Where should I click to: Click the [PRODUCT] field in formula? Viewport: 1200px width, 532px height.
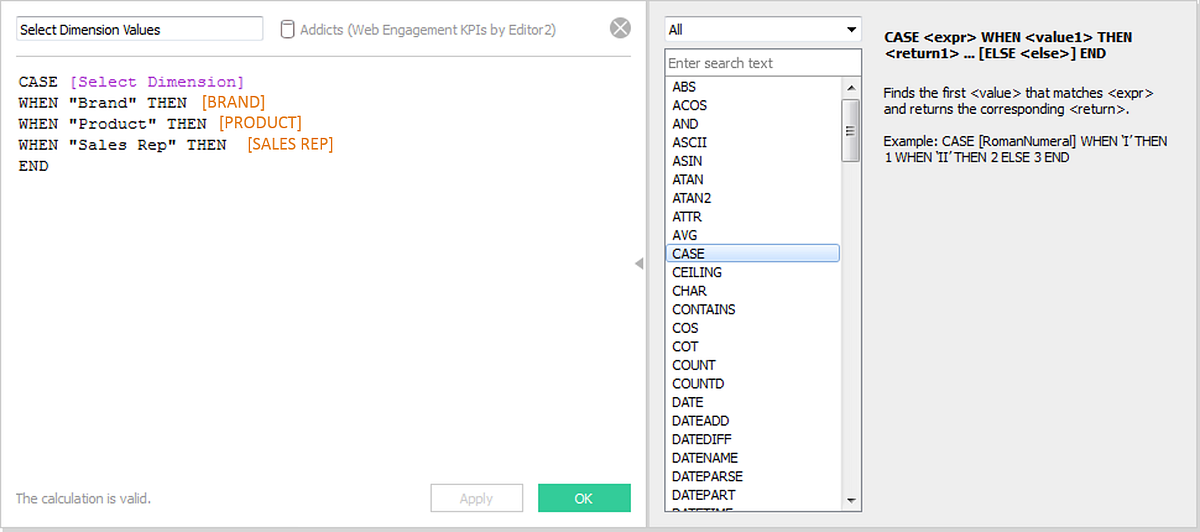(260, 124)
